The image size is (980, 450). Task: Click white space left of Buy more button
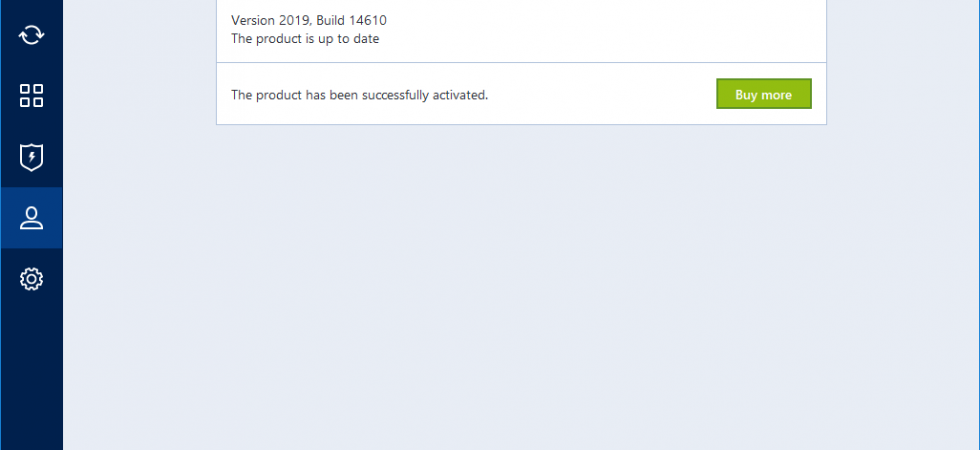point(600,95)
